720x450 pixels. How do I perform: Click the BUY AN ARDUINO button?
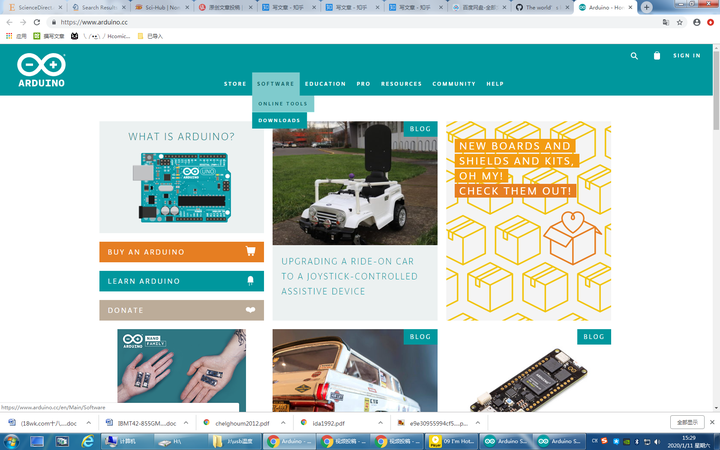pyautogui.click(x=181, y=252)
